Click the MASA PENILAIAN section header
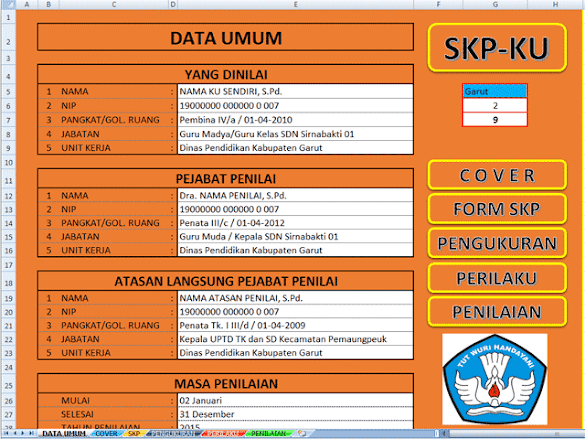585x439 pixels. (225, 383)
